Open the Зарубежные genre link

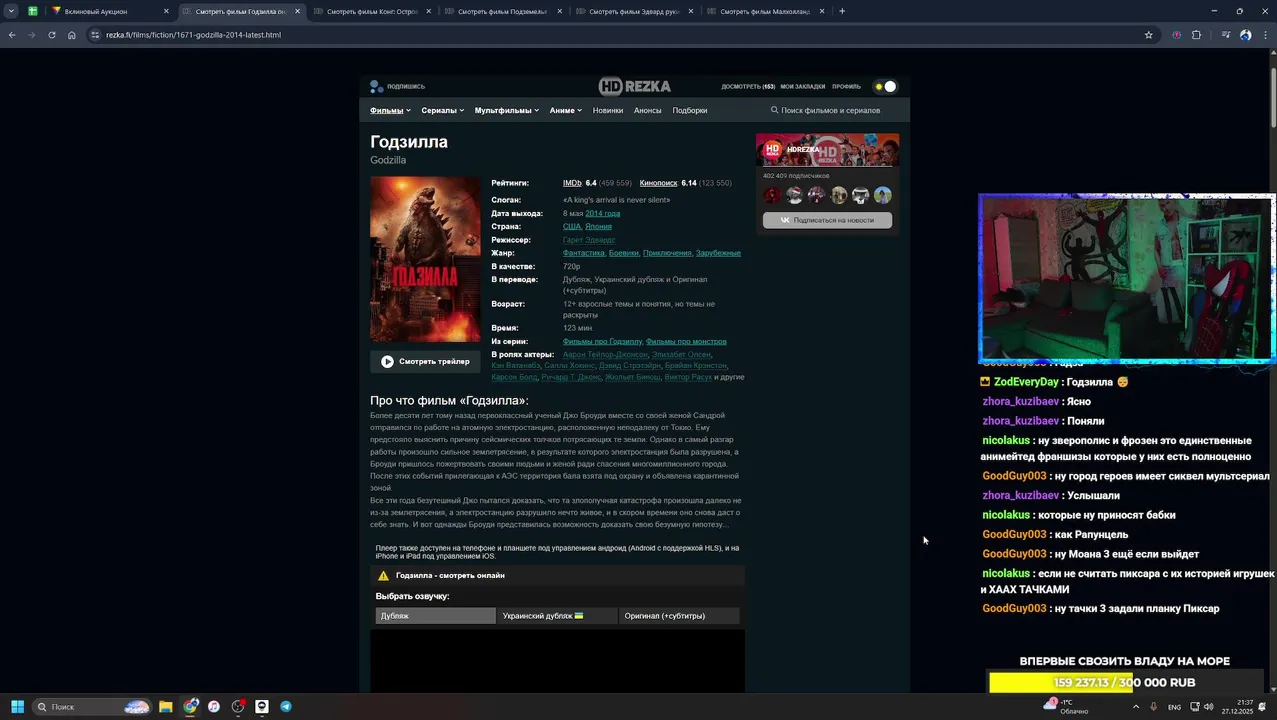tap(718, 253)
